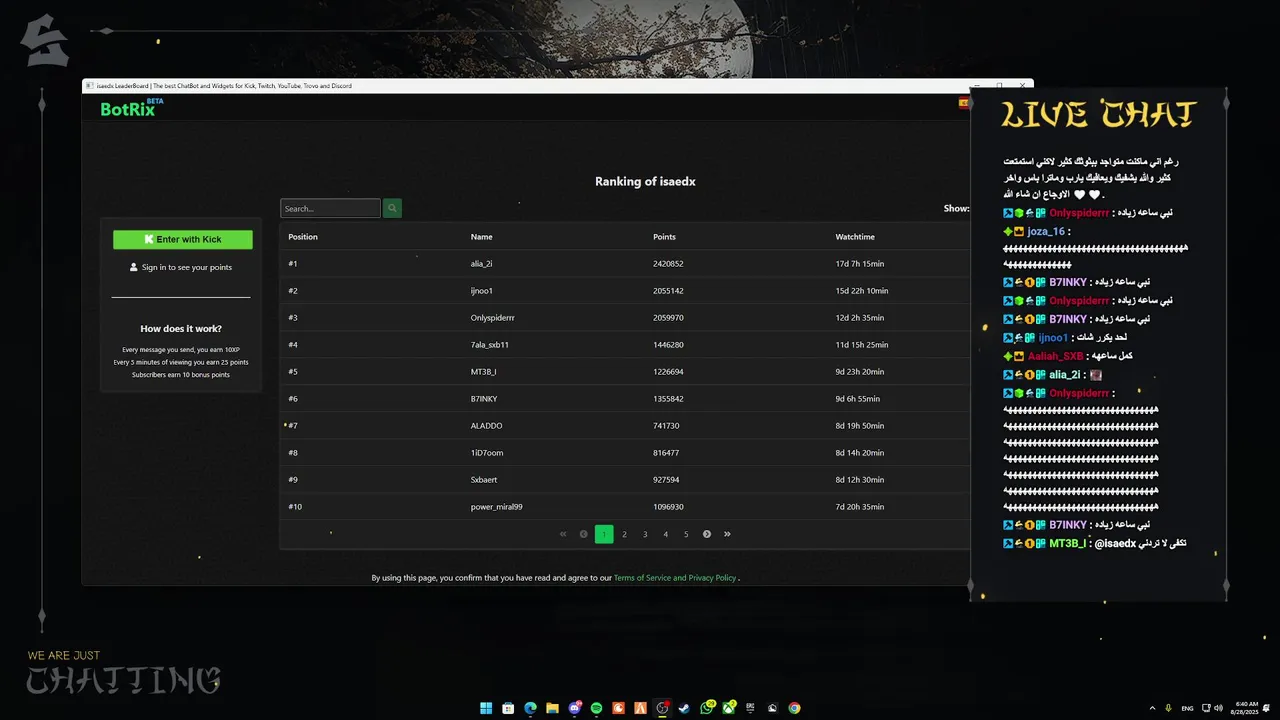Click the name Sxbaert in the table
This screenshot has width=1280, height=720.
[x=484, y=480]
